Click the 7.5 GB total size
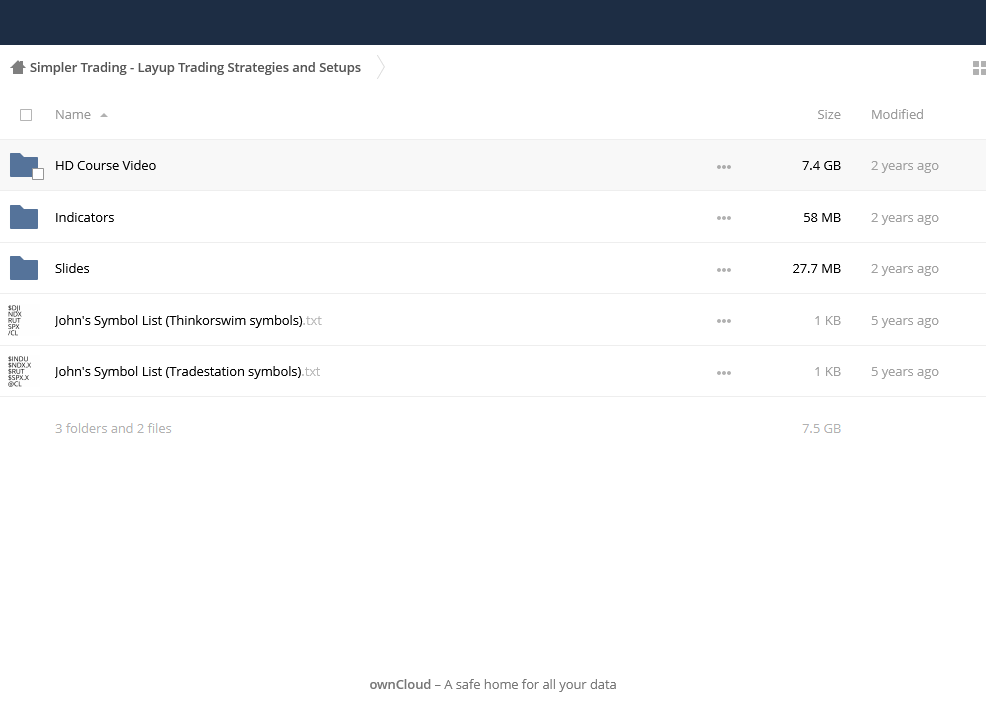Viewport: 986px width, 714px height. pyautogui.click(x=821, y=428)
